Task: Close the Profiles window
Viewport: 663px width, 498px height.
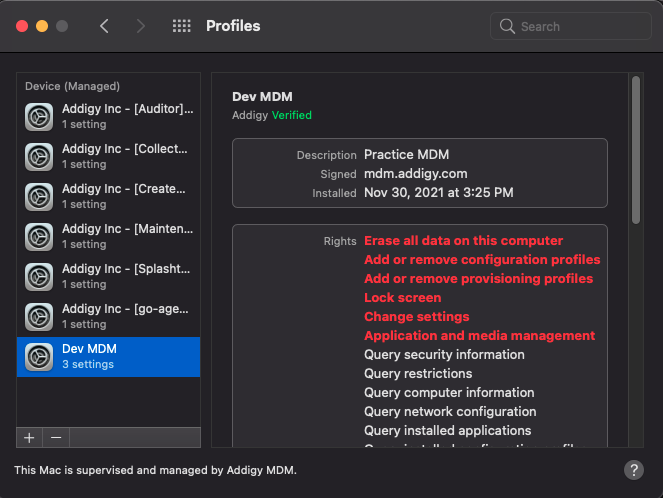Action: (x=22, y=26)
